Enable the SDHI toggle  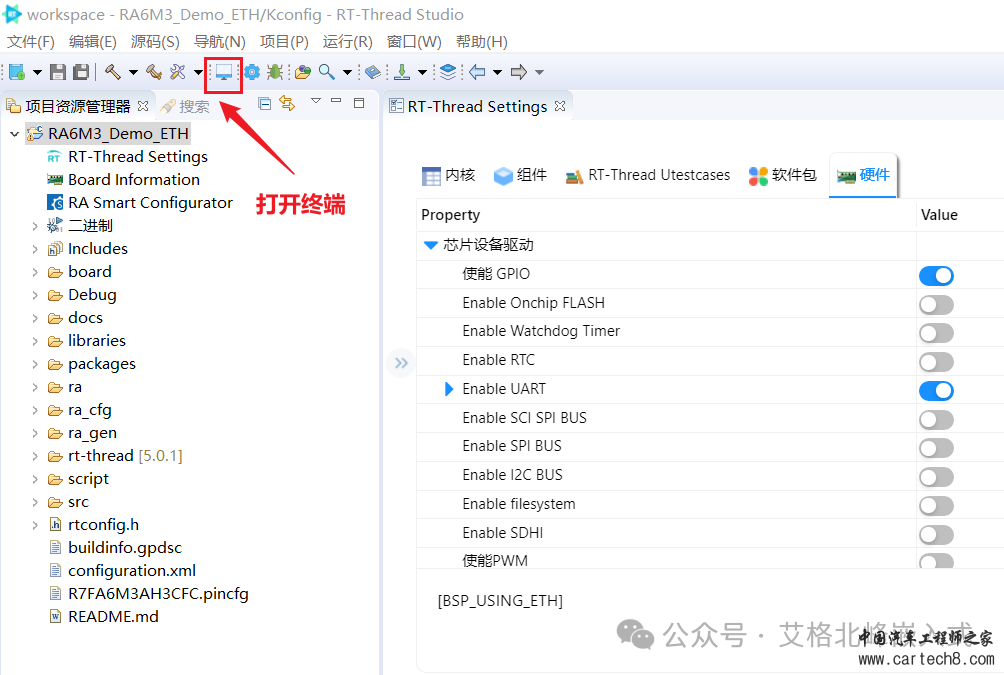point(936,535)
